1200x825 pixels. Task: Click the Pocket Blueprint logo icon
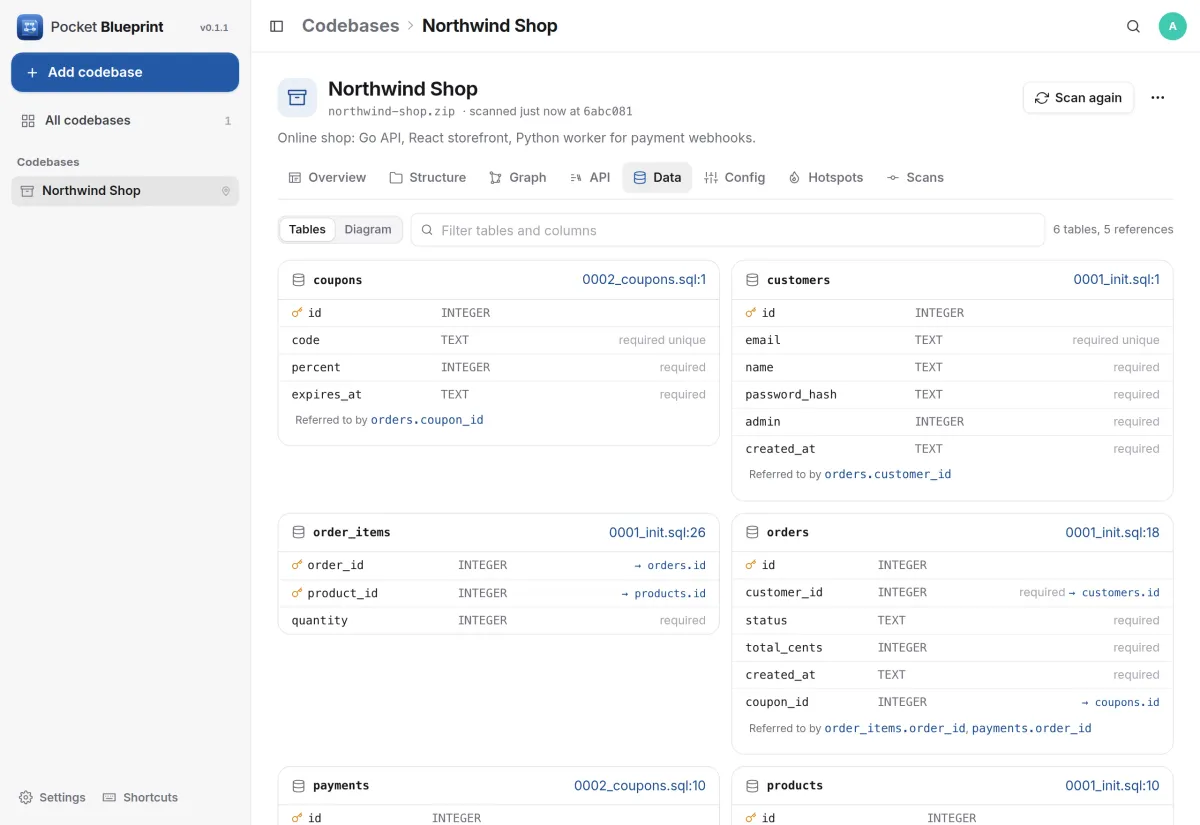coord(29,27)
